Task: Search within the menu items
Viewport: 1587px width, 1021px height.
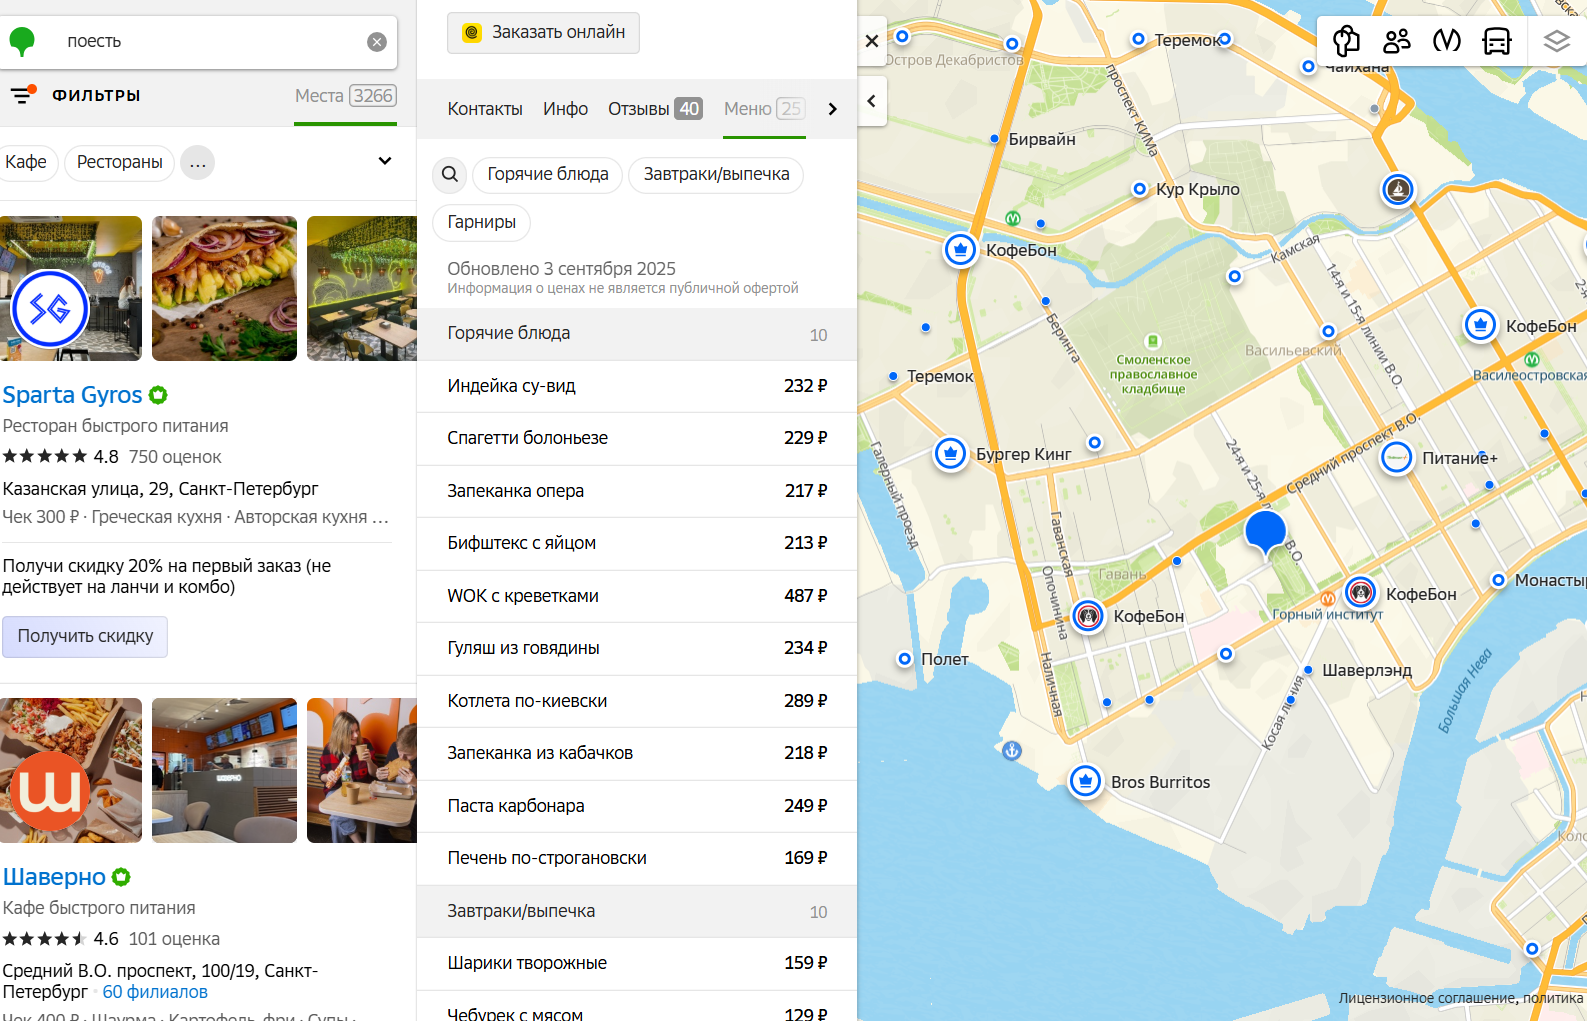Action: coord(450,174)
